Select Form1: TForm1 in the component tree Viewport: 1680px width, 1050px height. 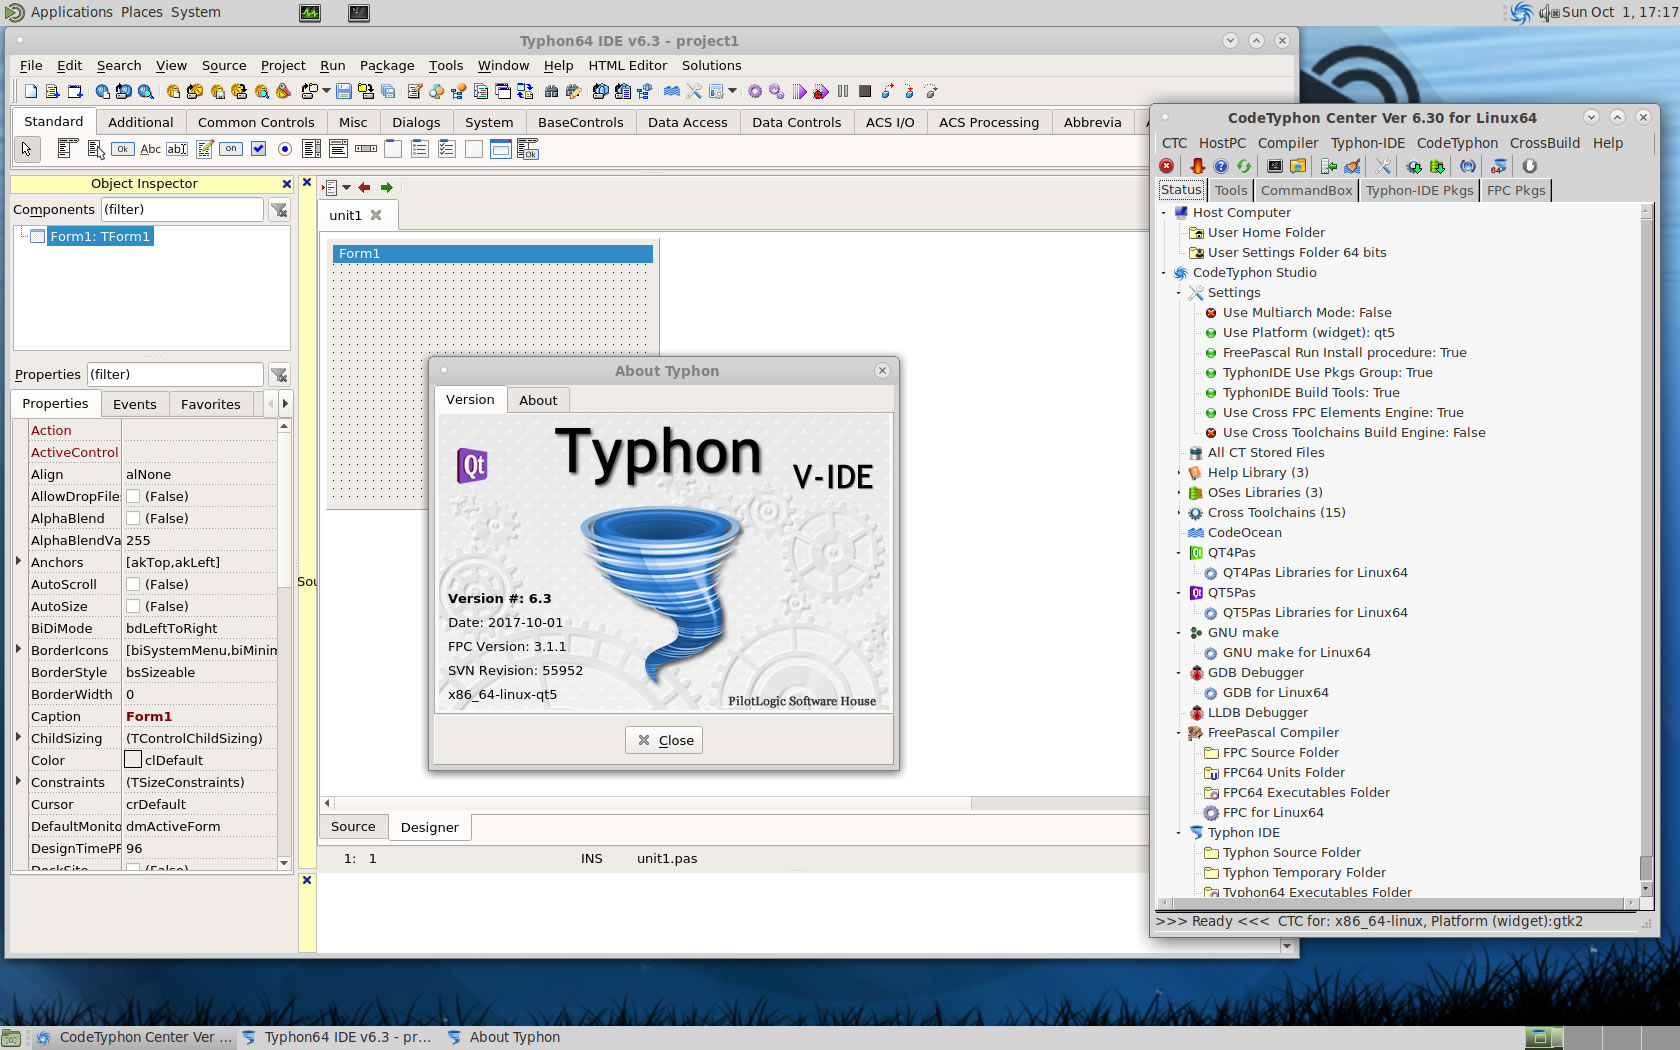pyautogui.click(x=99, y=236)
